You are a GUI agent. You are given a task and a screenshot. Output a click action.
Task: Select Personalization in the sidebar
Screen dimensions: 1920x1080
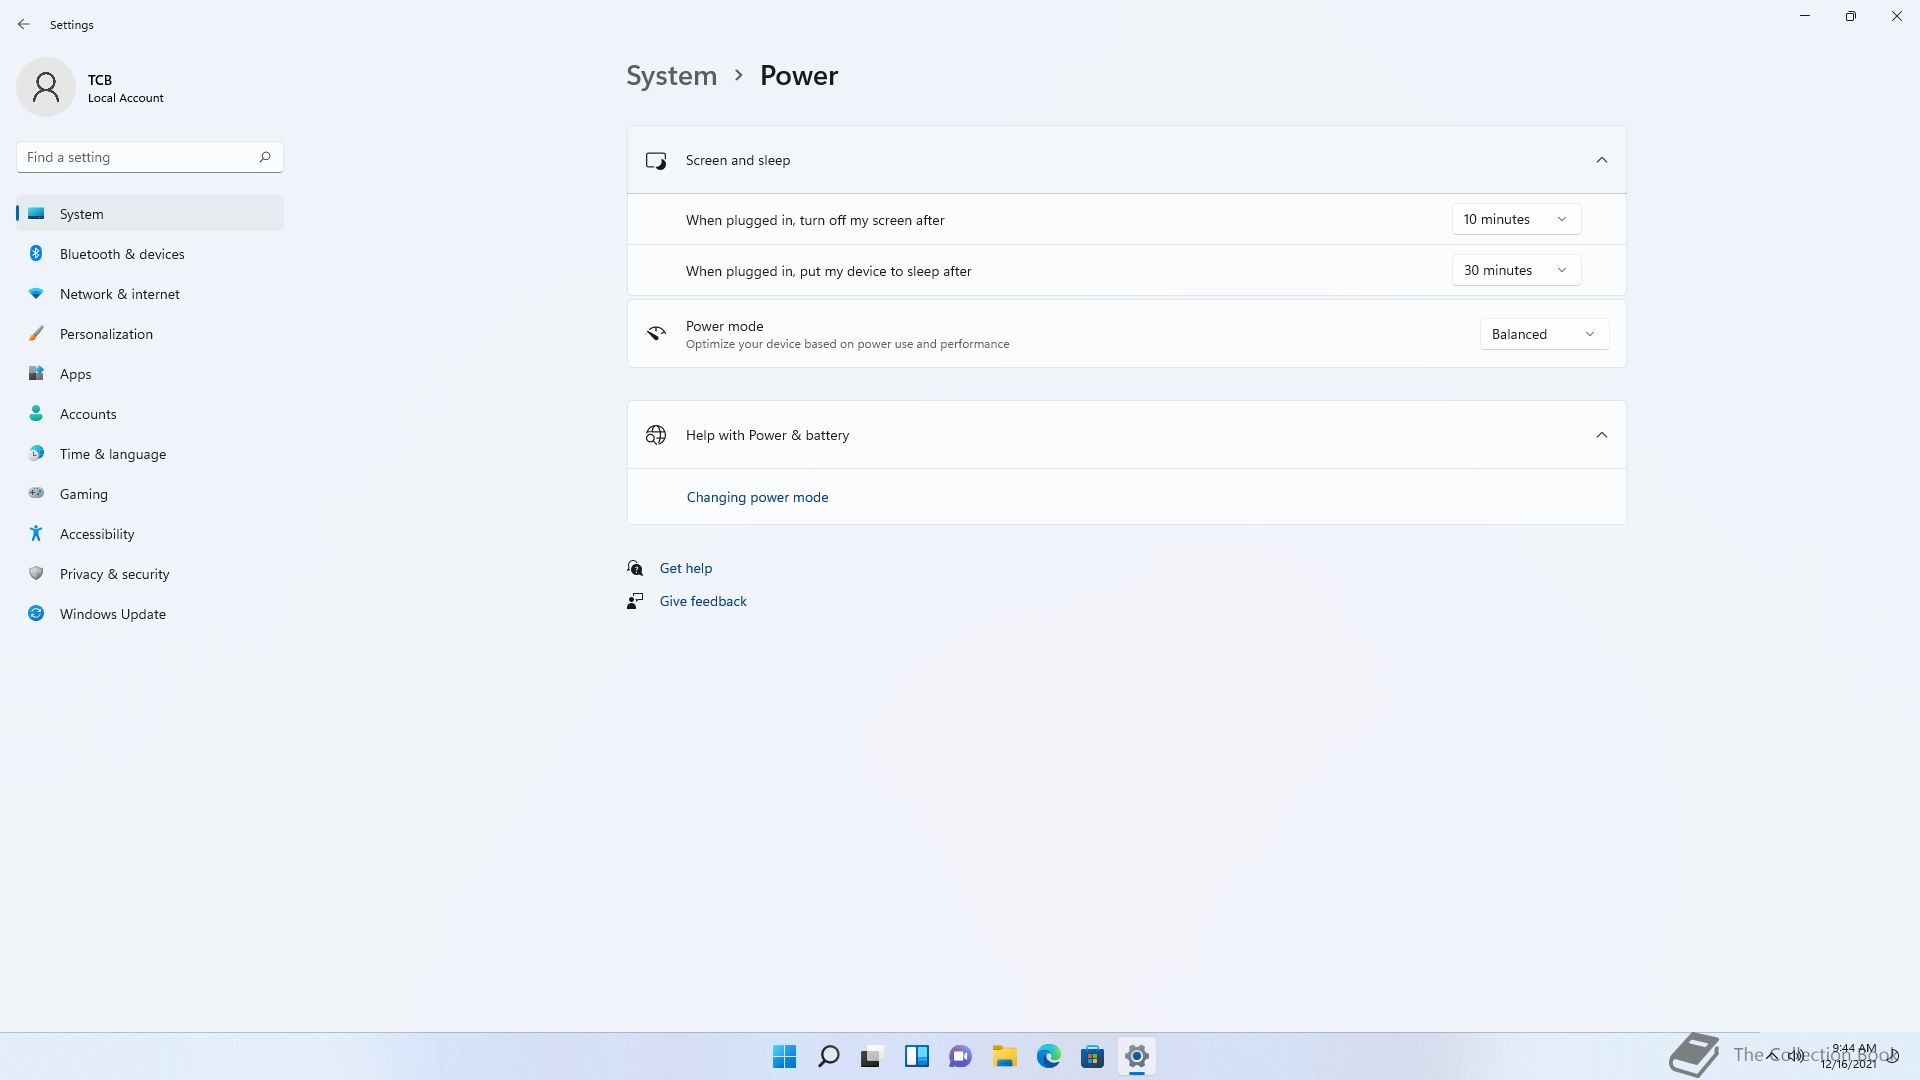click(x=106, y=334)
